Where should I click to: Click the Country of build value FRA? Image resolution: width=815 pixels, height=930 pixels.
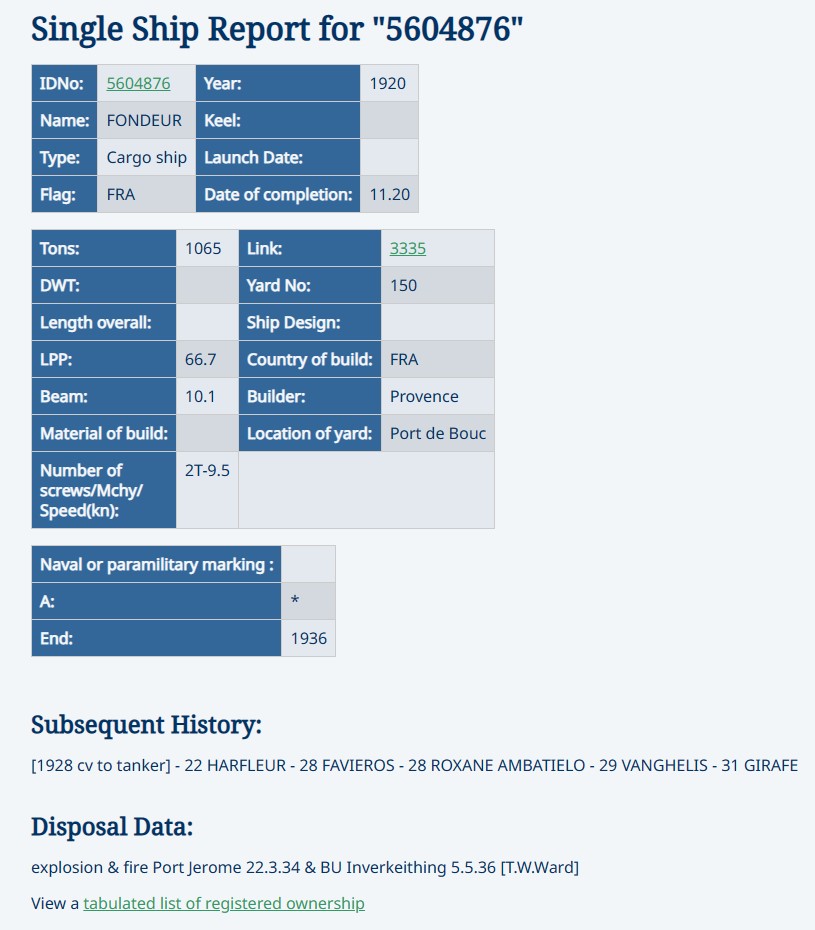404,360
